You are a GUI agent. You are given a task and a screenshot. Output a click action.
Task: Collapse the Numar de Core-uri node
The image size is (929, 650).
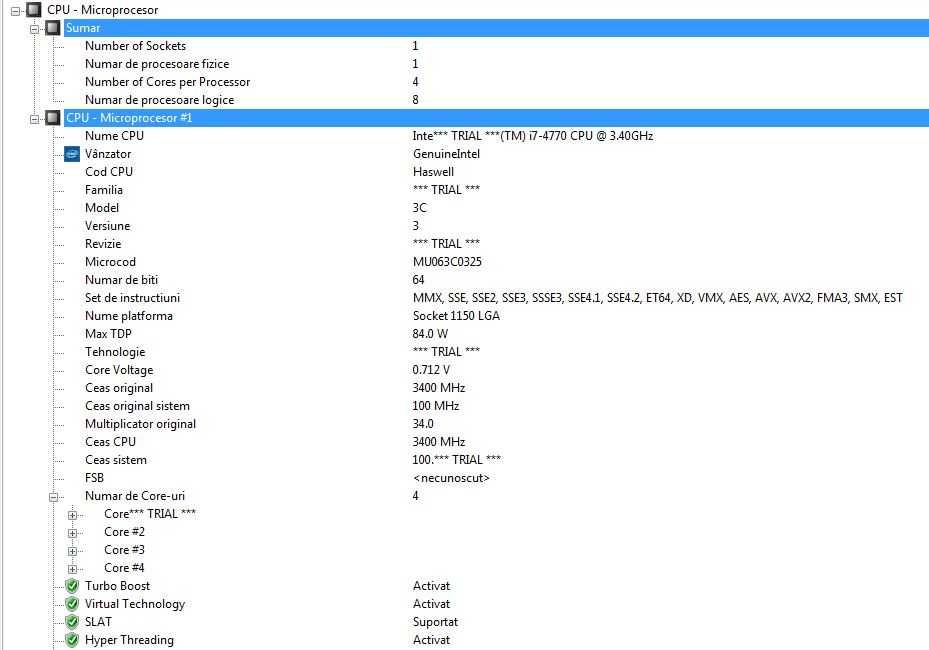coord(53,497)
